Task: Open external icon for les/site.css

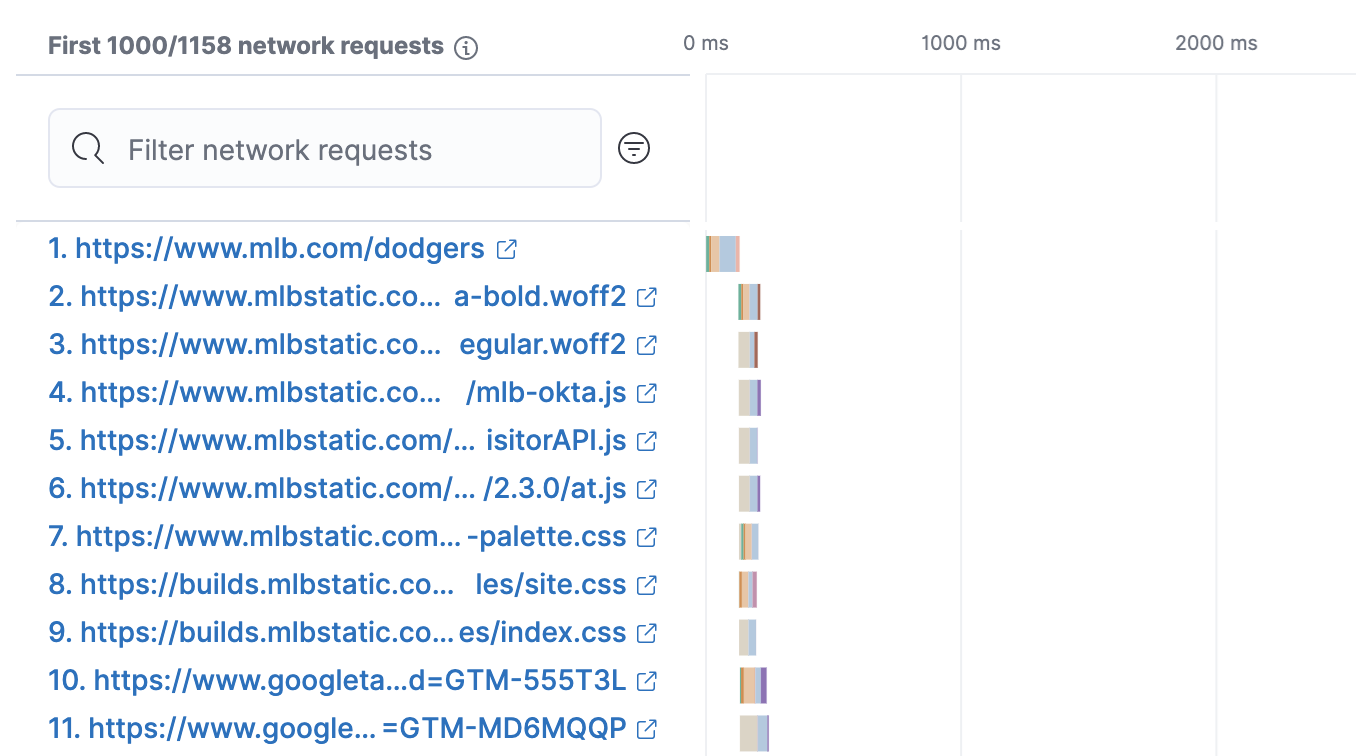Action: click(647, 585)
